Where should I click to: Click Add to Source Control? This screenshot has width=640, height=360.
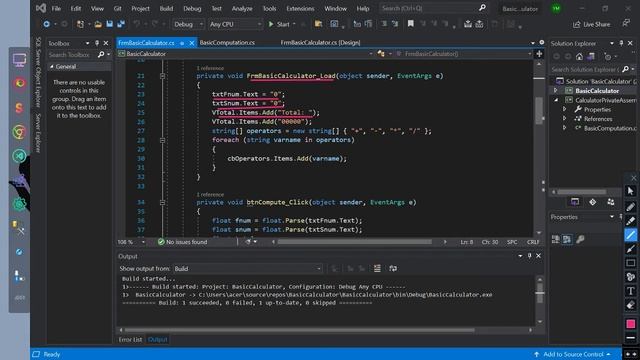(572, 354)
